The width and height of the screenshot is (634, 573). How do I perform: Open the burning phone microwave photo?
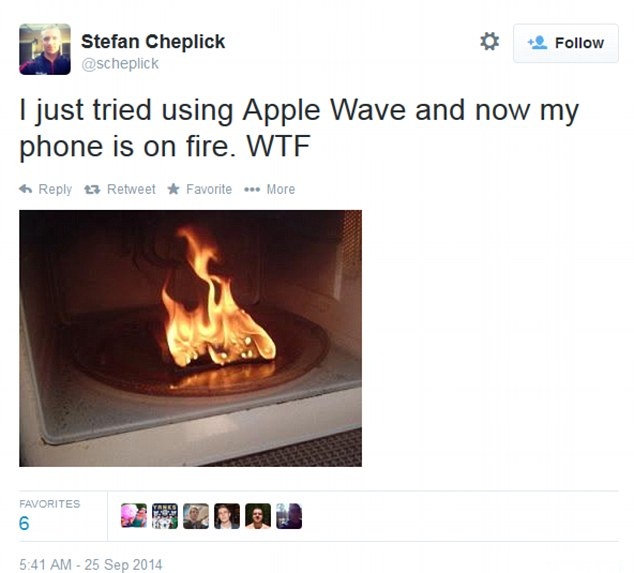190,338
